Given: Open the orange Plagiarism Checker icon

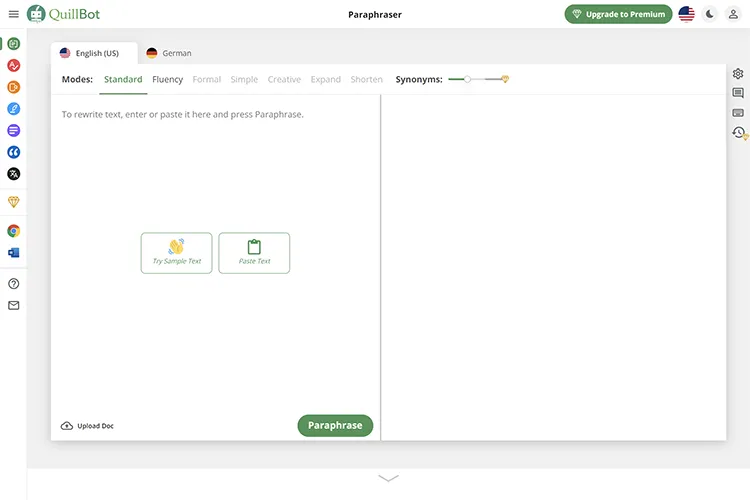Looking at the screenshot, I should (13, 87).
